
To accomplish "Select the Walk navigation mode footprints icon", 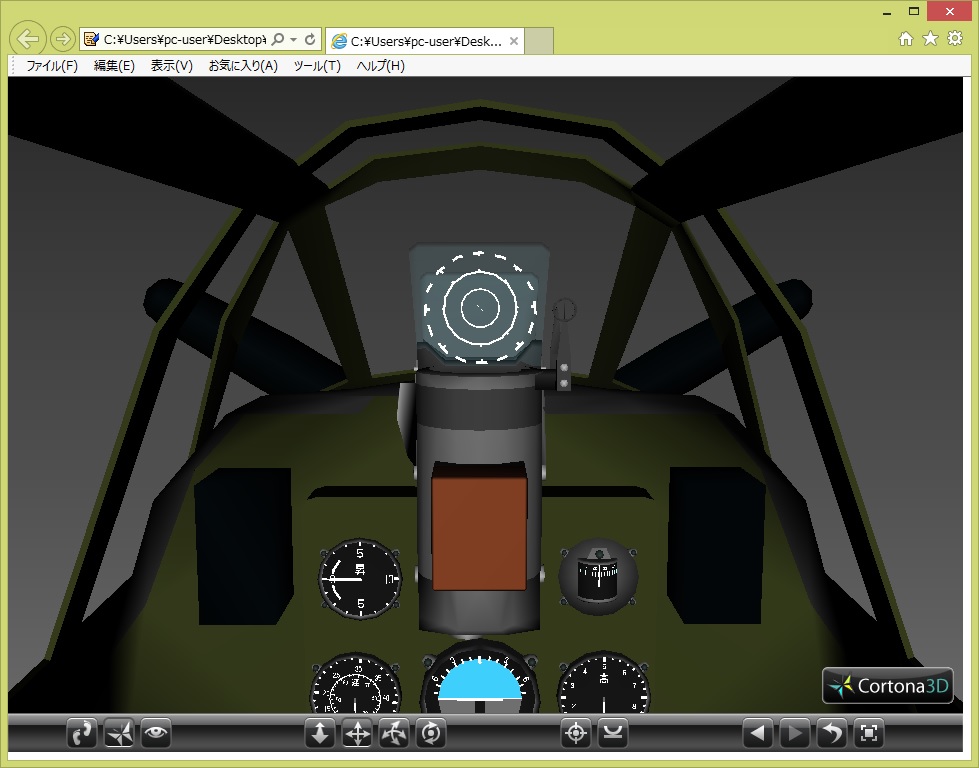I will point(82,734).
